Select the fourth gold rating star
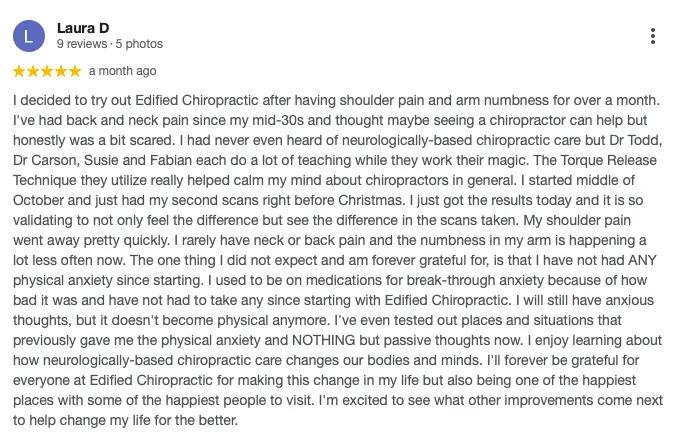The image size is (686, 441). [61, 71]
